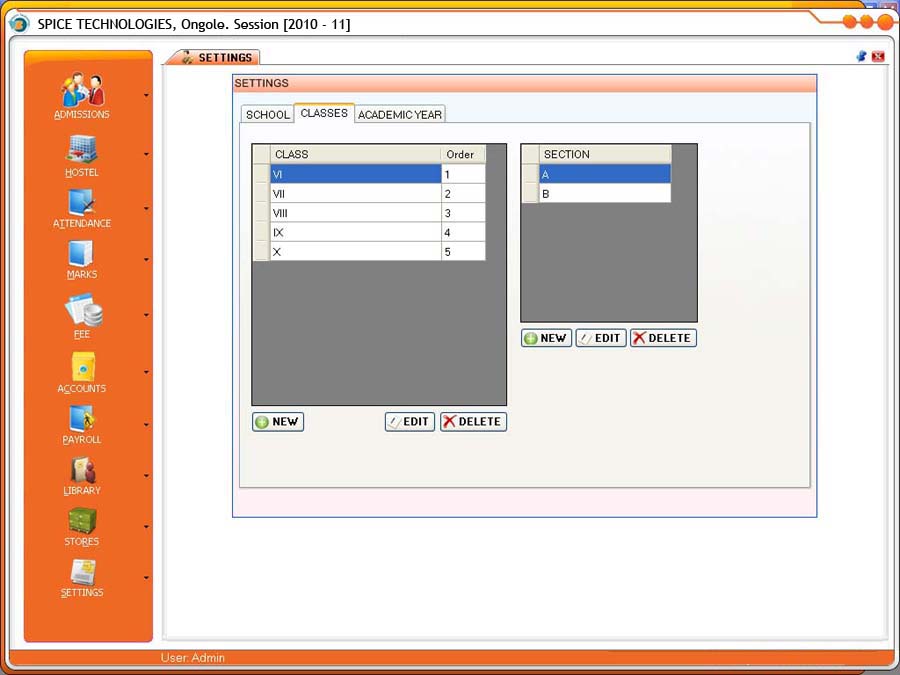Select the Marks icon in sidebar

point(82,253)
